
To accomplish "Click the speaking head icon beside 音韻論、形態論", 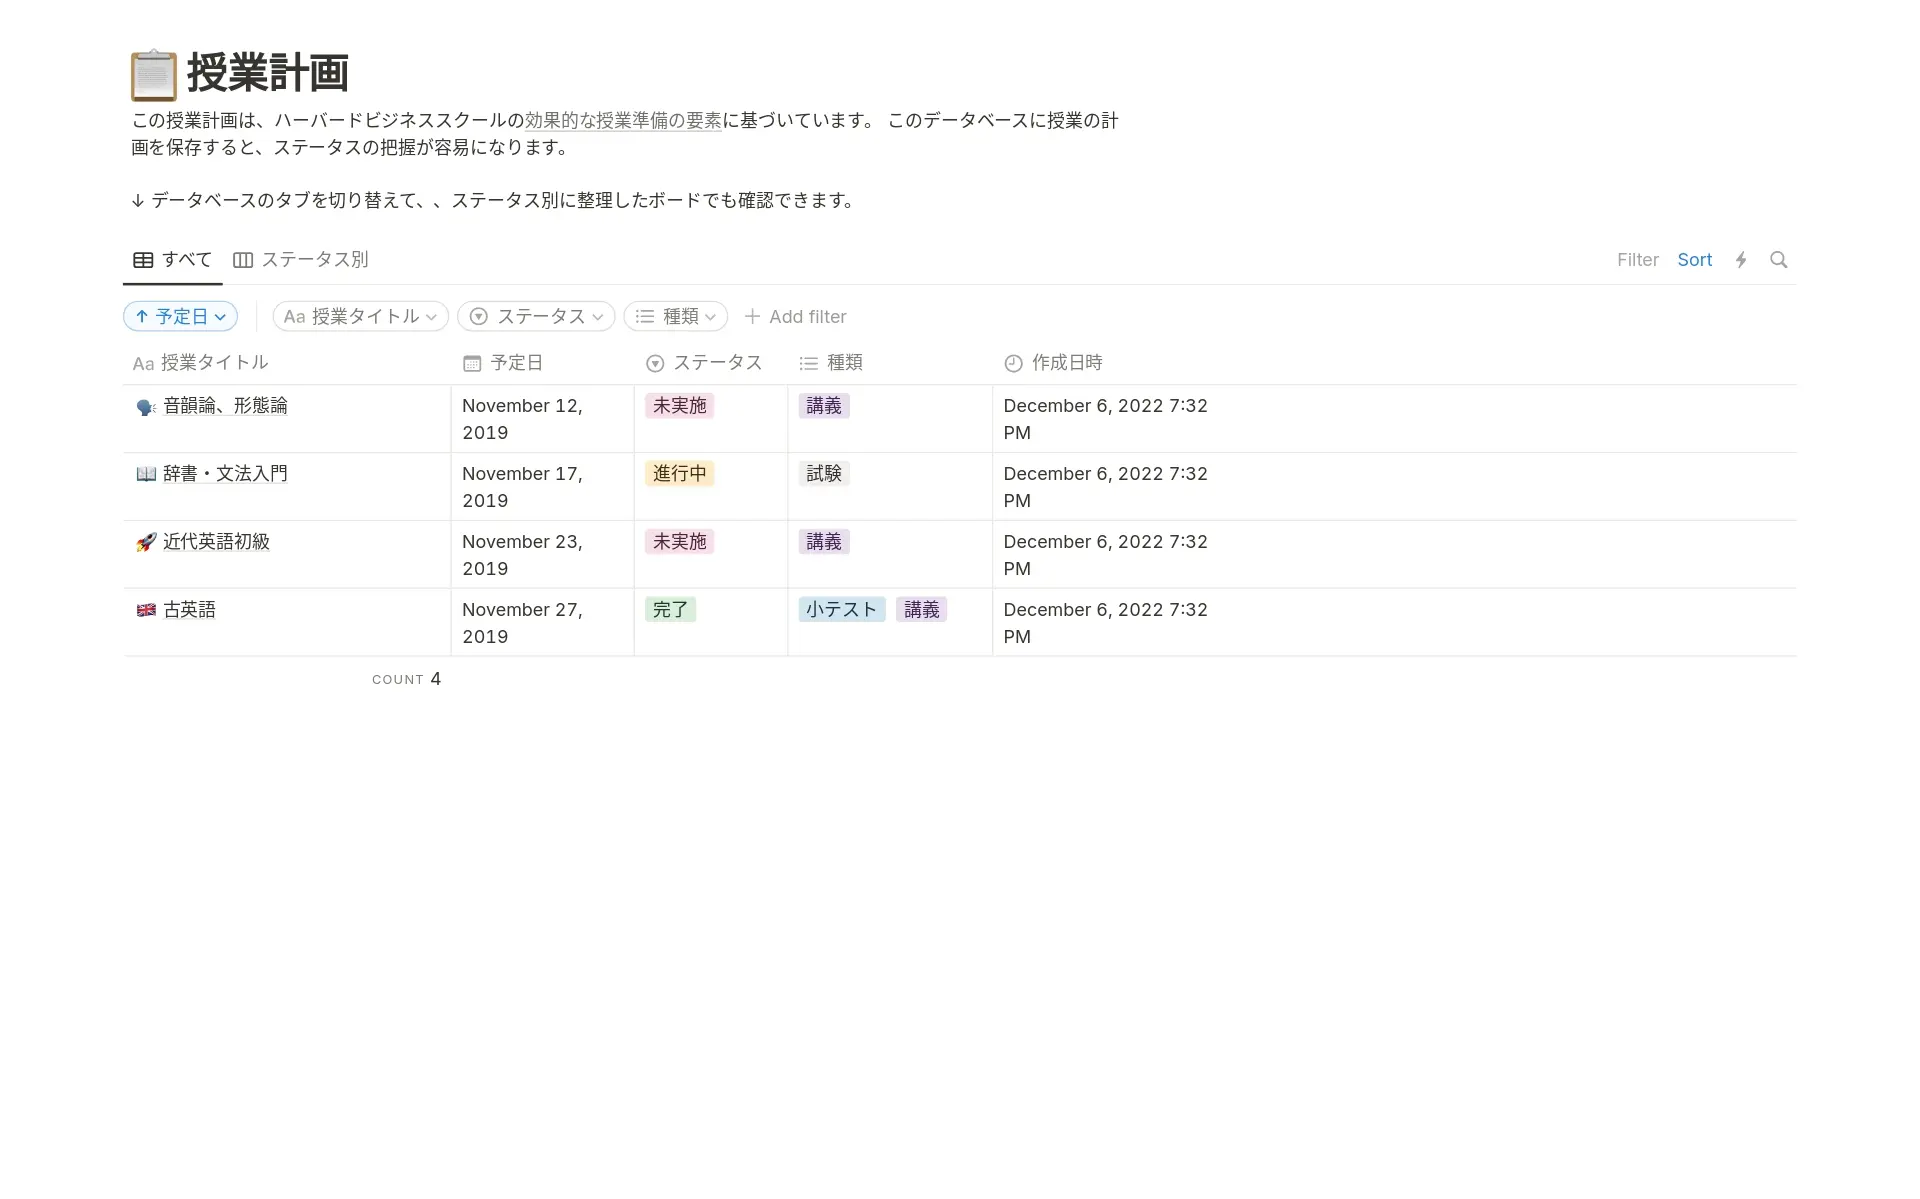I will (x=146, y=407).
